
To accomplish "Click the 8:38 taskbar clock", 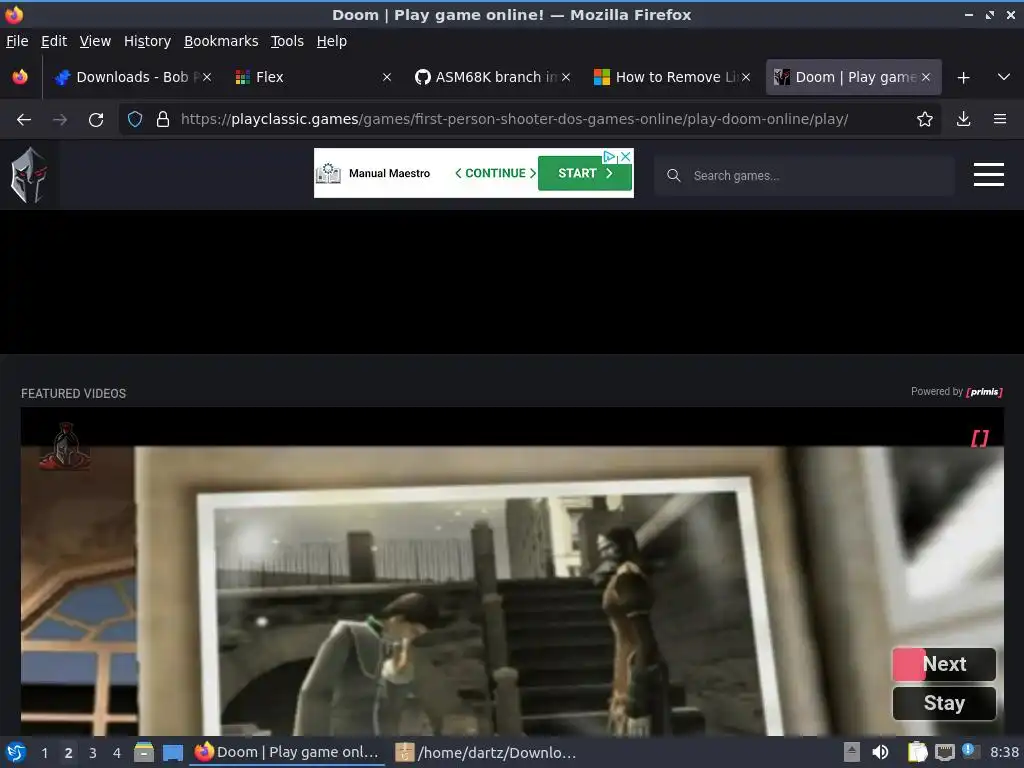I will pos(1004,753).
